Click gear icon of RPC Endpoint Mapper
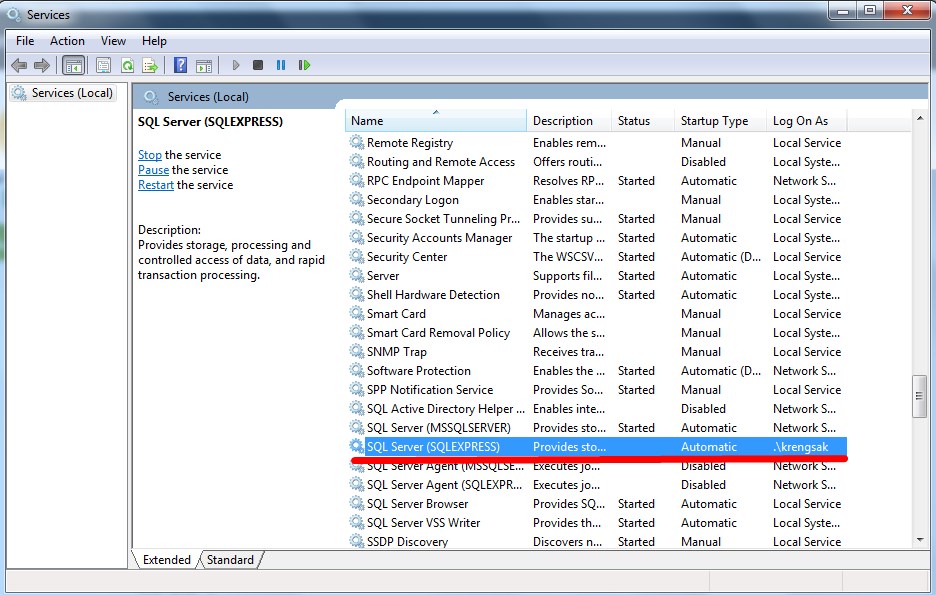Screen dimensions: 936x595 pos(356,180)
